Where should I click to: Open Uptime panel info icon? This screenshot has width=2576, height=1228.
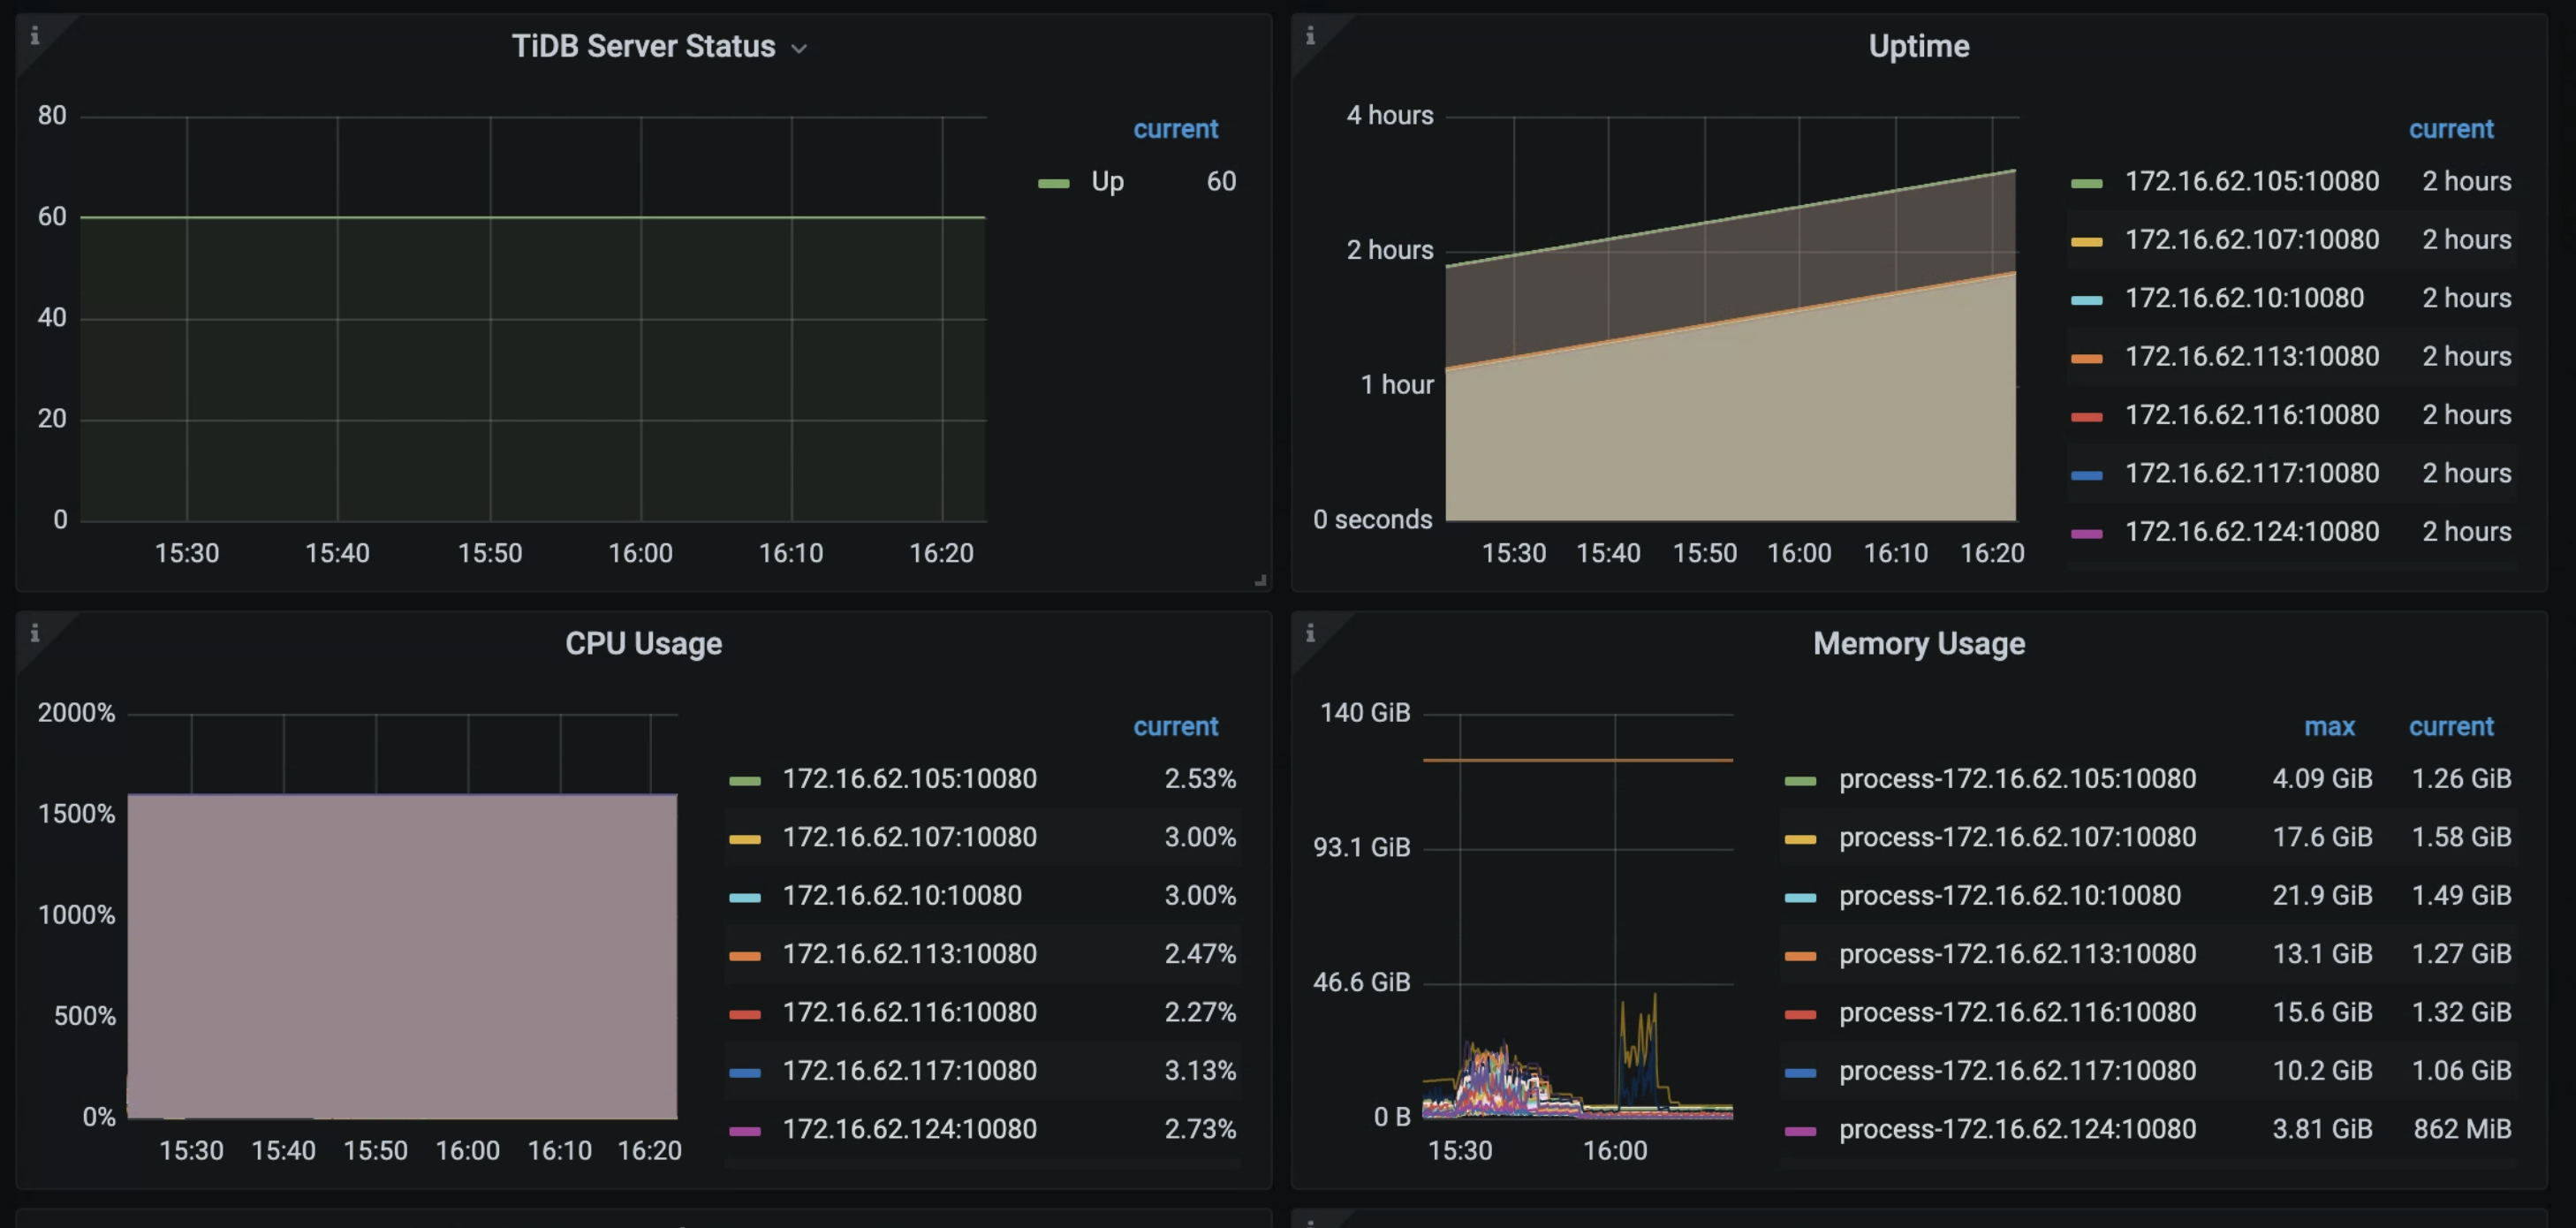pos(1310,36)
